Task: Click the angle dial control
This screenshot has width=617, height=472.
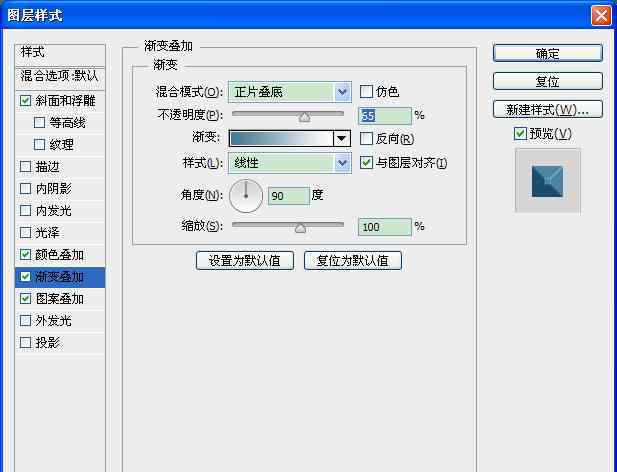Action: pyautogui.click(x=246, y=195)
